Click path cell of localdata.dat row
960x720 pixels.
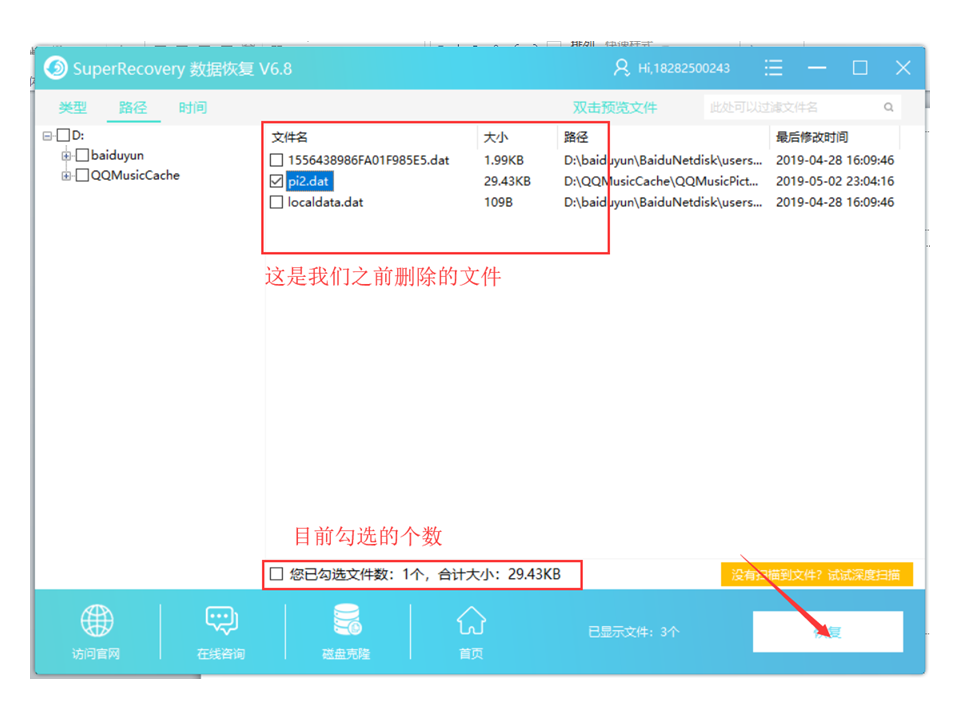[x=663, y=202]
